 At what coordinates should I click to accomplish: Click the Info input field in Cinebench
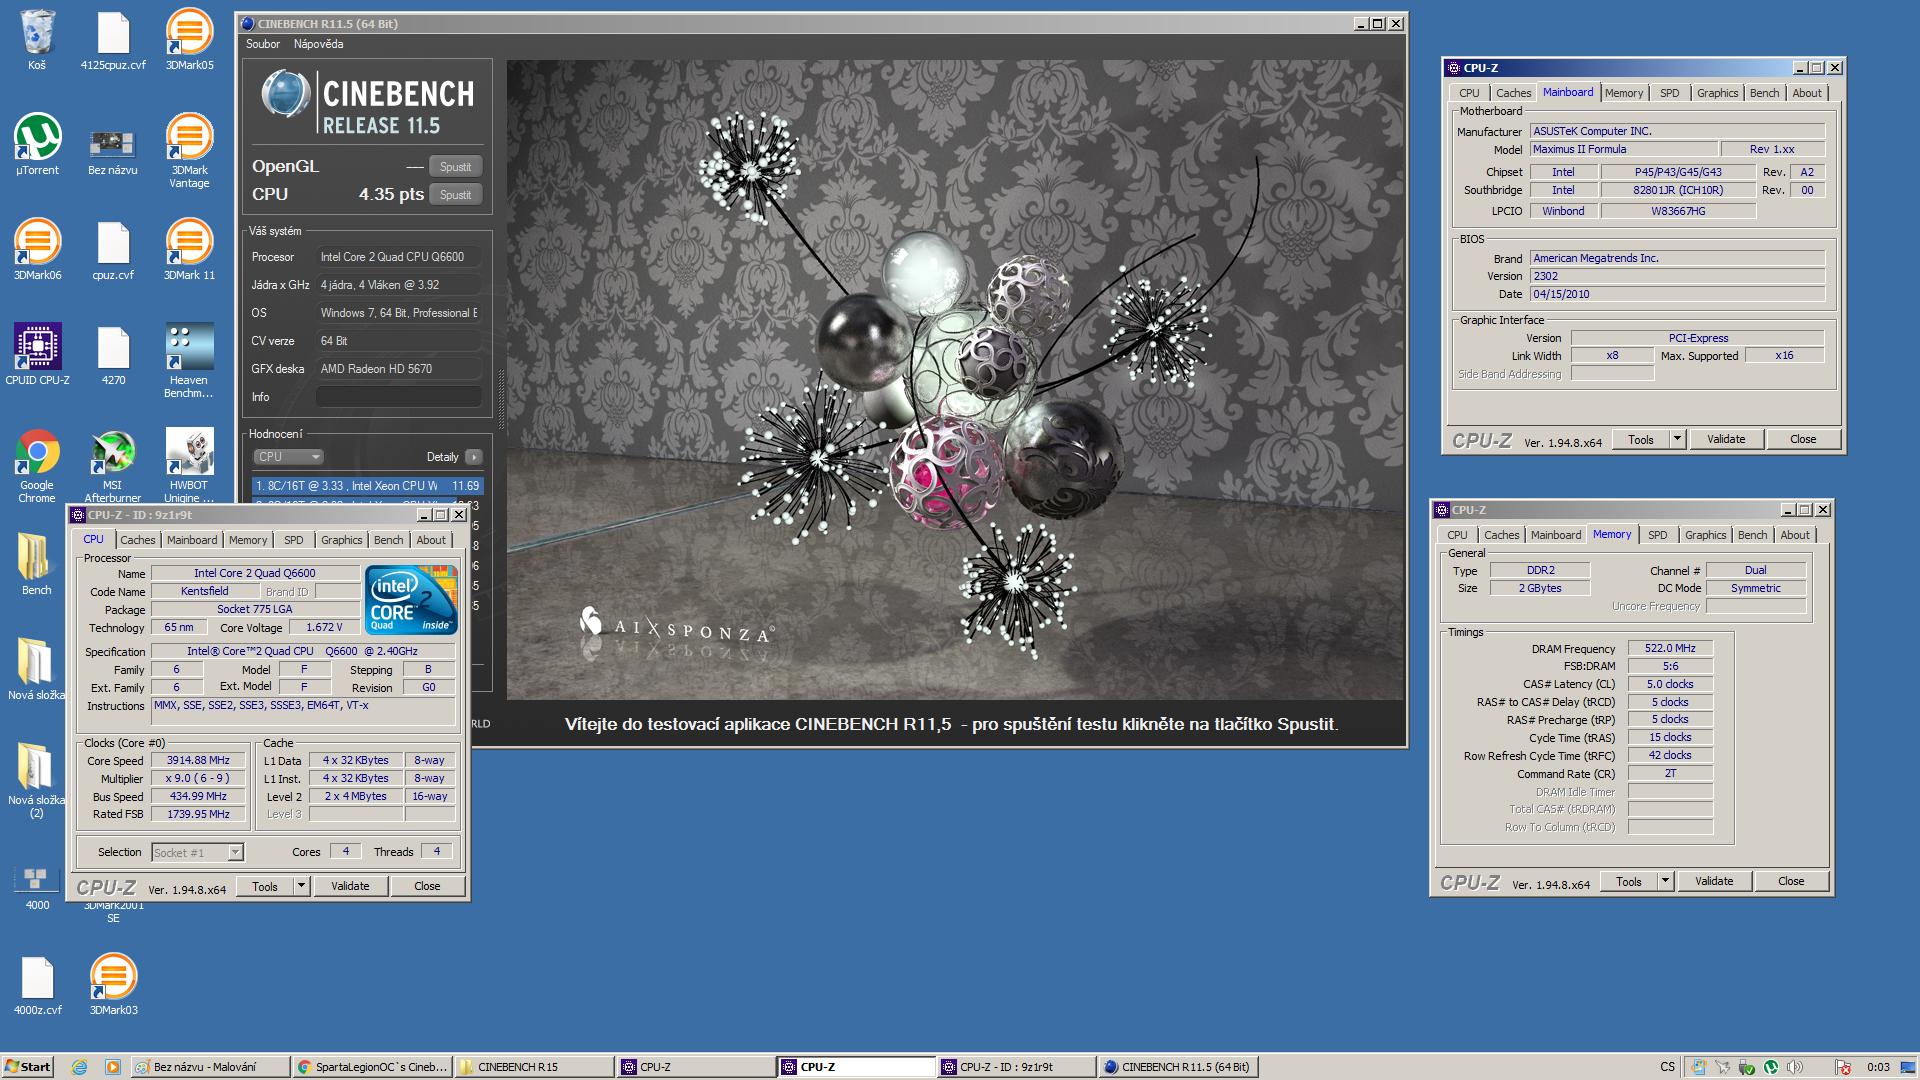(399, 397)
